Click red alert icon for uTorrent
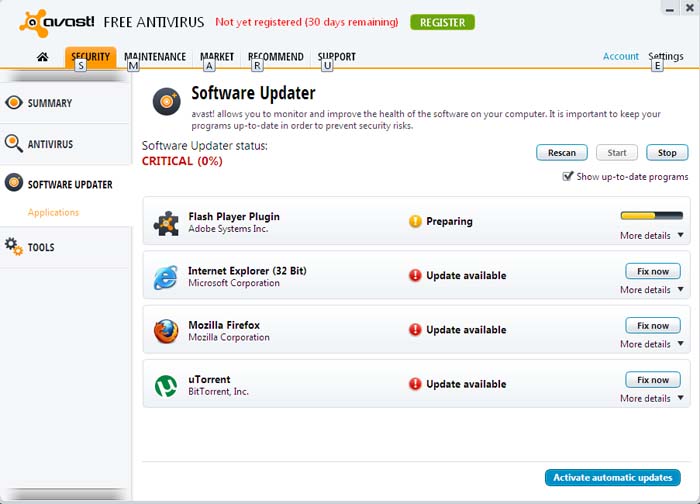This screenshot has width=700, height=504. click(415, 384)
